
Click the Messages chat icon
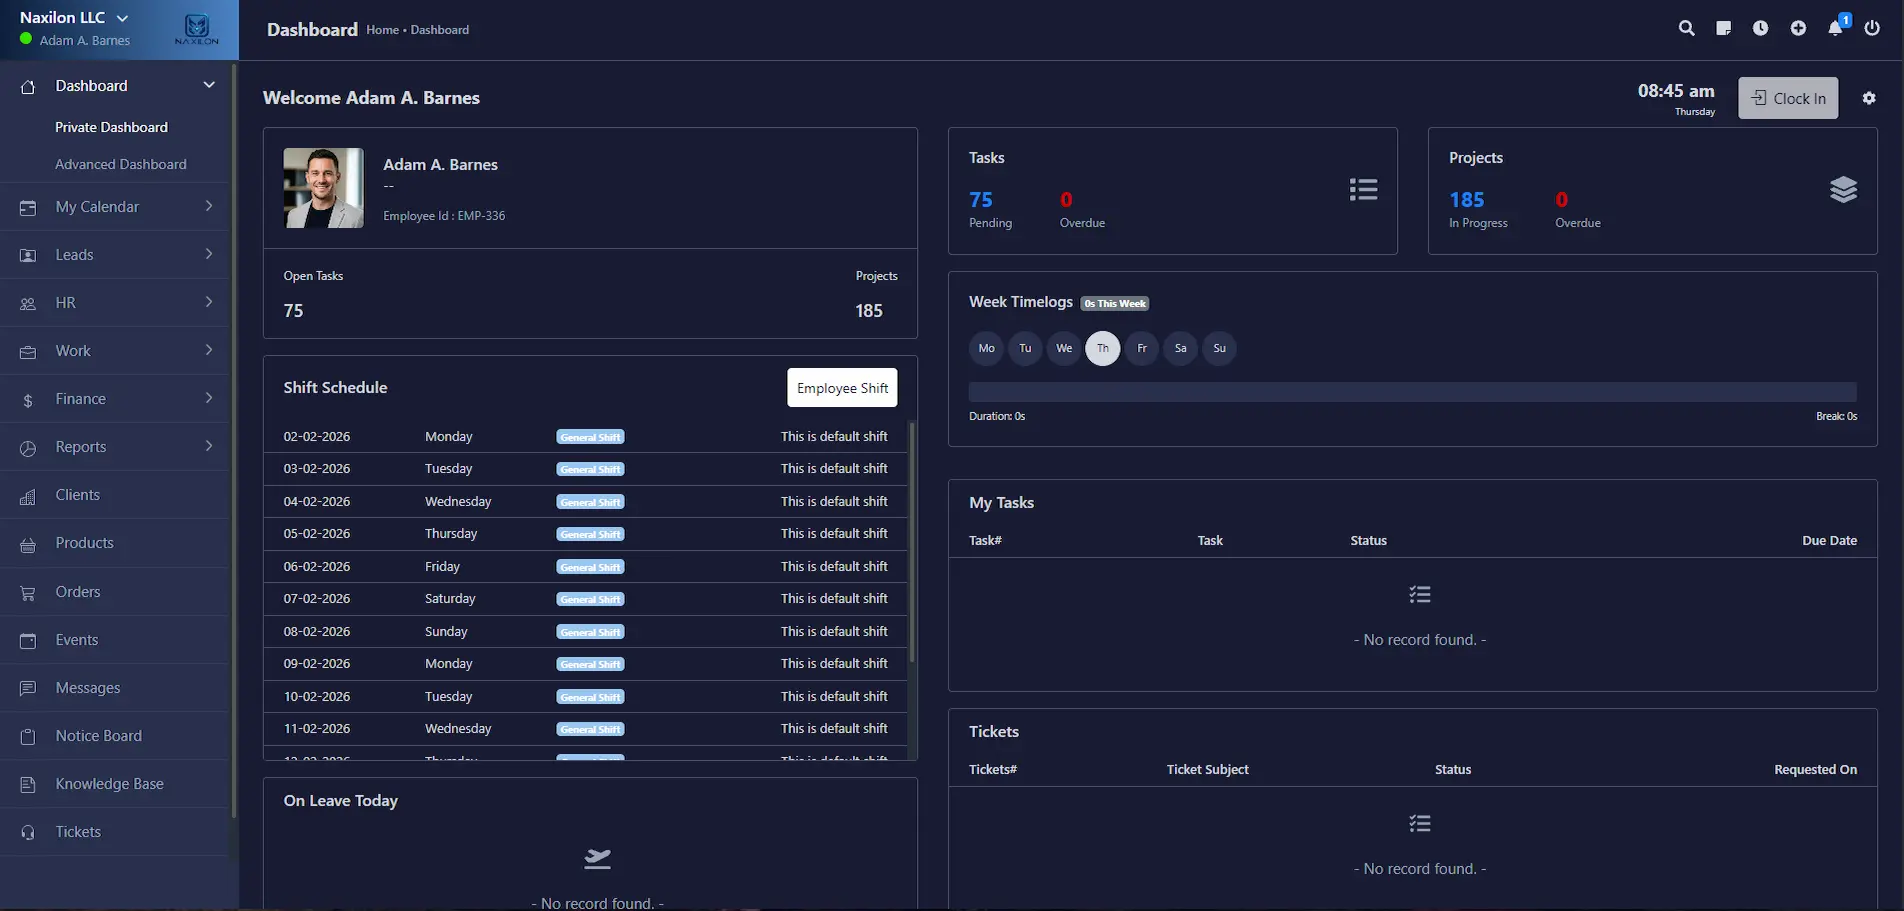(x=28, y=689)
